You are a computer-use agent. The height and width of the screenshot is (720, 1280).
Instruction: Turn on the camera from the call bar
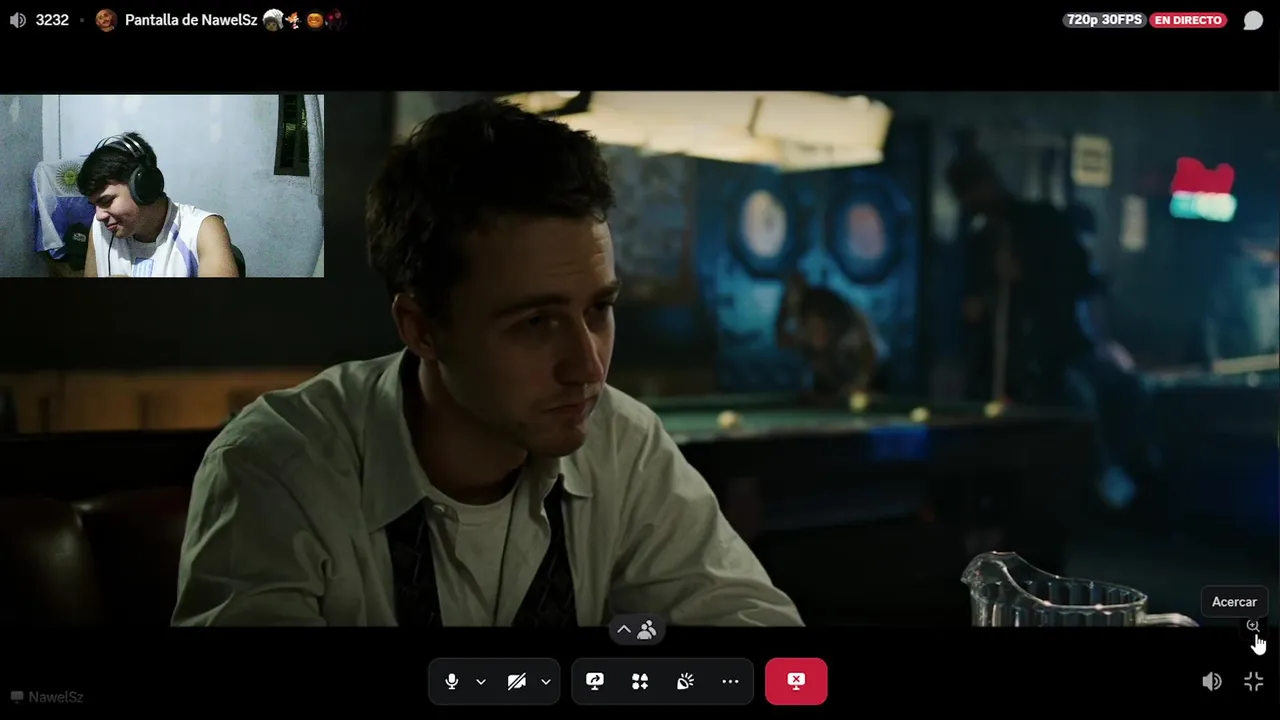click(516, 681)
